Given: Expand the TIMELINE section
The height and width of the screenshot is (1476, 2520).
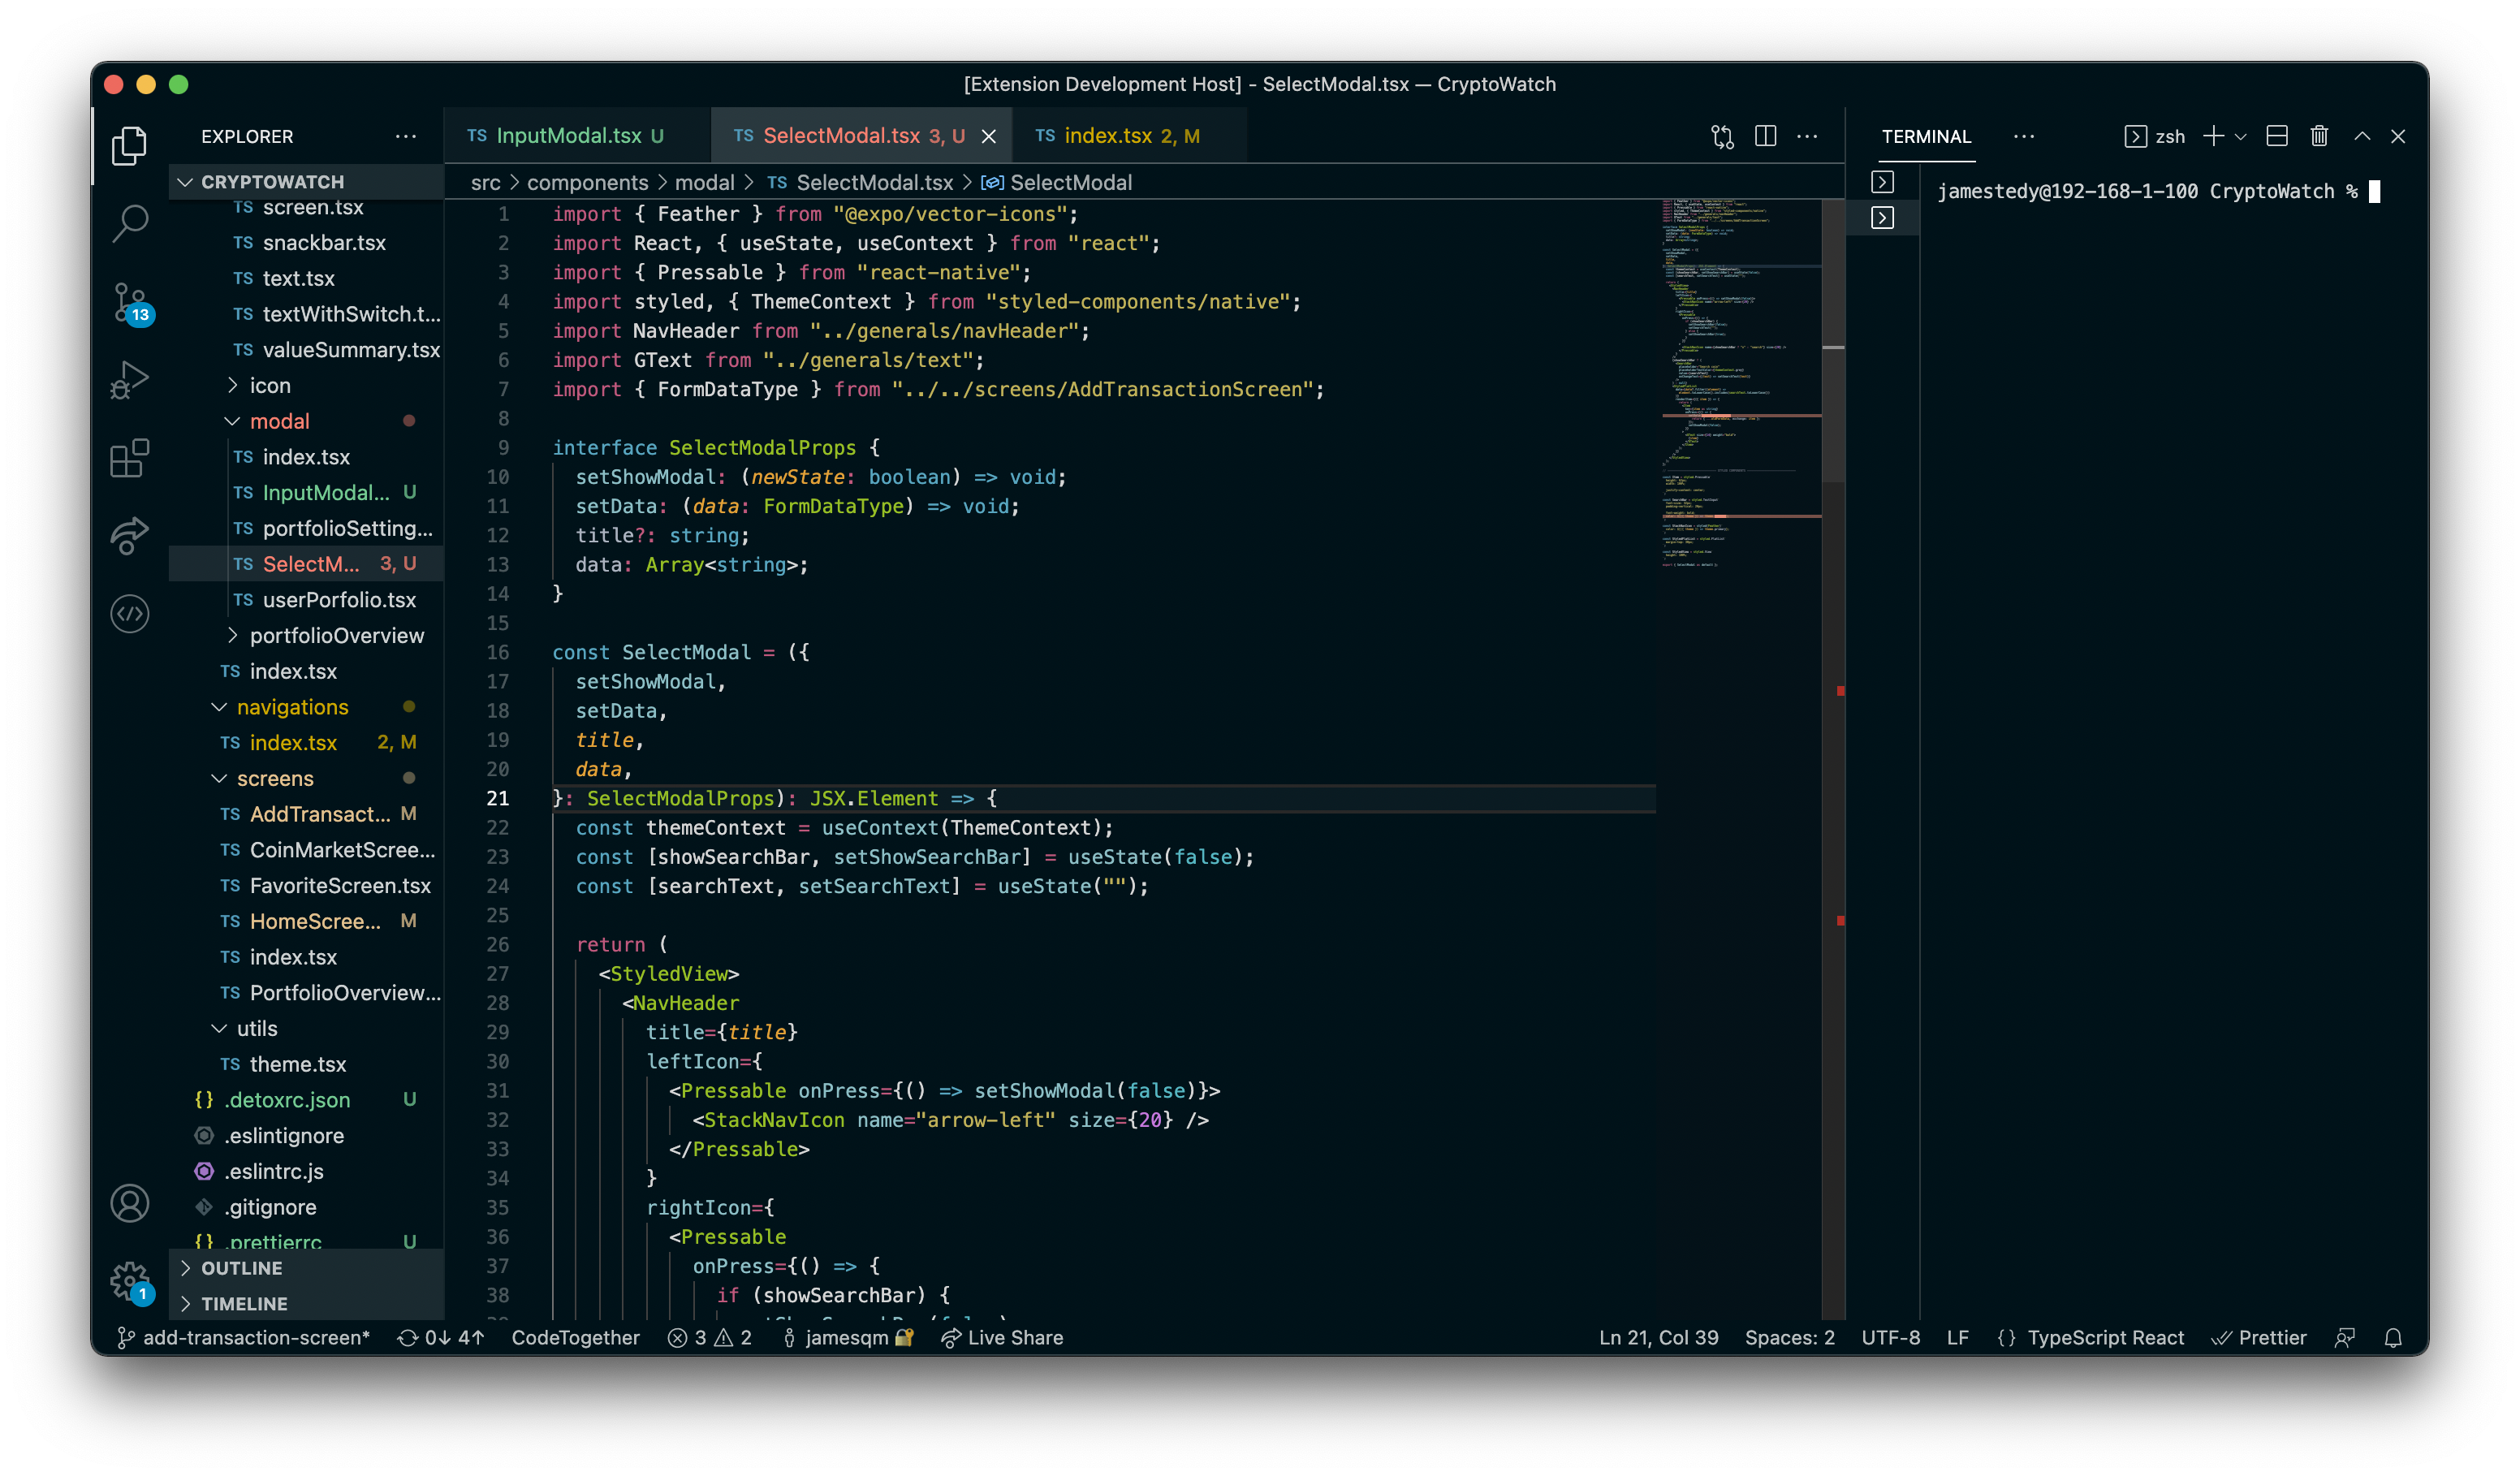Looking at the screenshot, I should point(306,1304).
